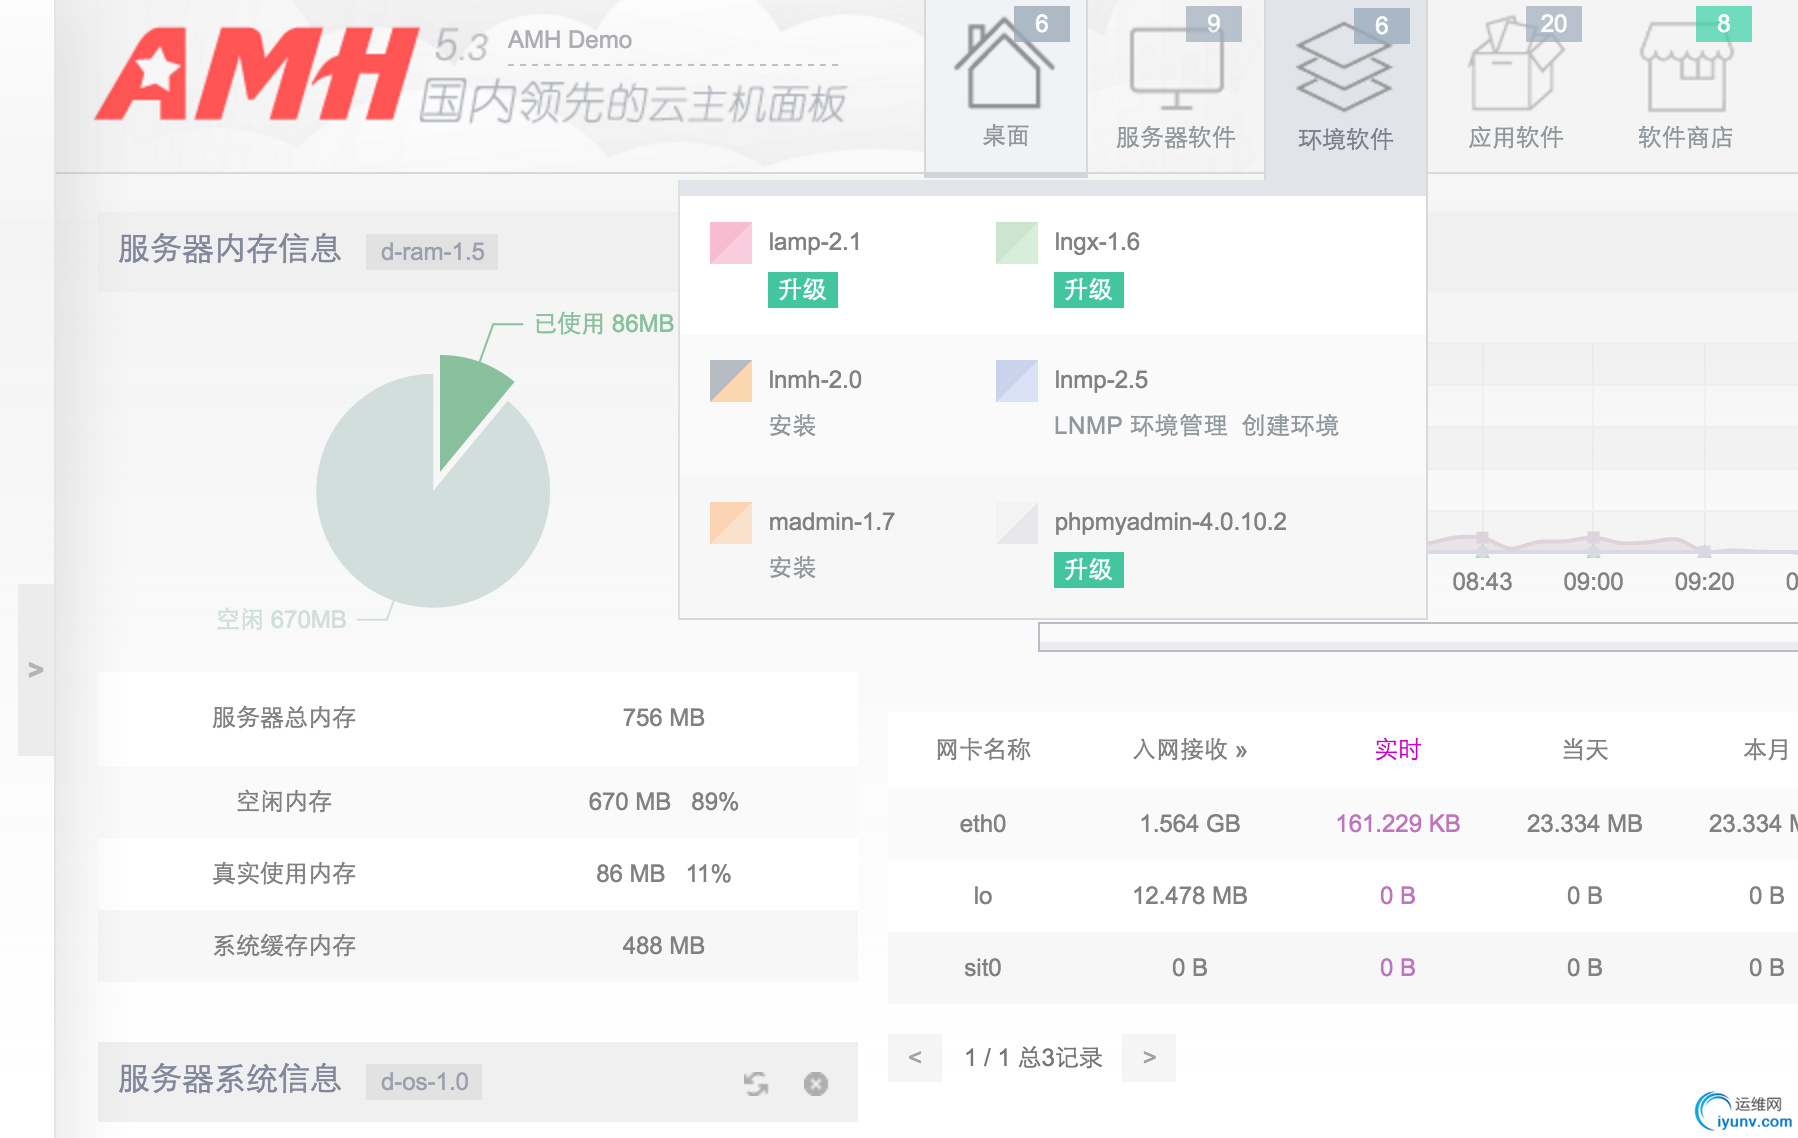The width and height of the screenshot is (1798, 1138).
Task: Click the d-ram-1.5 module tag
Action: 432,252
